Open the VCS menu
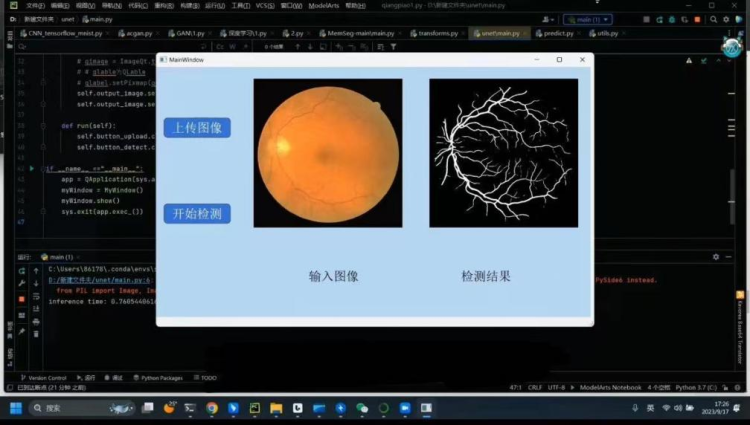This screenshot has height=425, width=750. [265, 5]
